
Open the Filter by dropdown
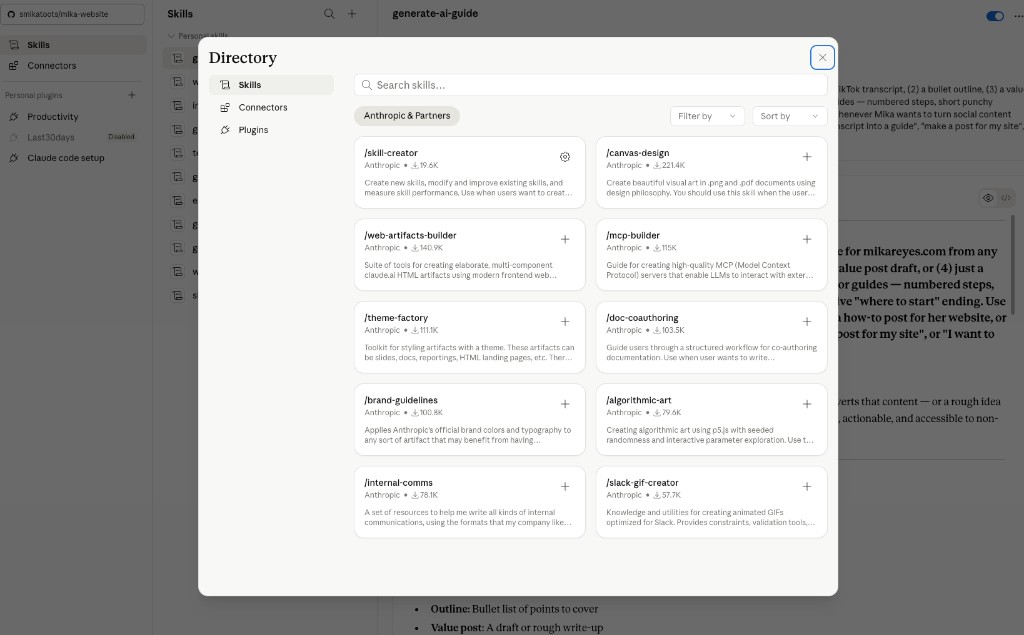point(706,116)
